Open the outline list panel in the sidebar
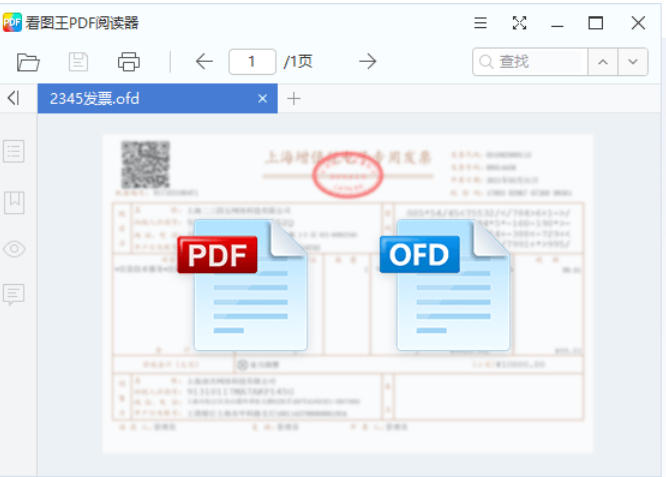The image size is (666, 477). pos(14,152)
